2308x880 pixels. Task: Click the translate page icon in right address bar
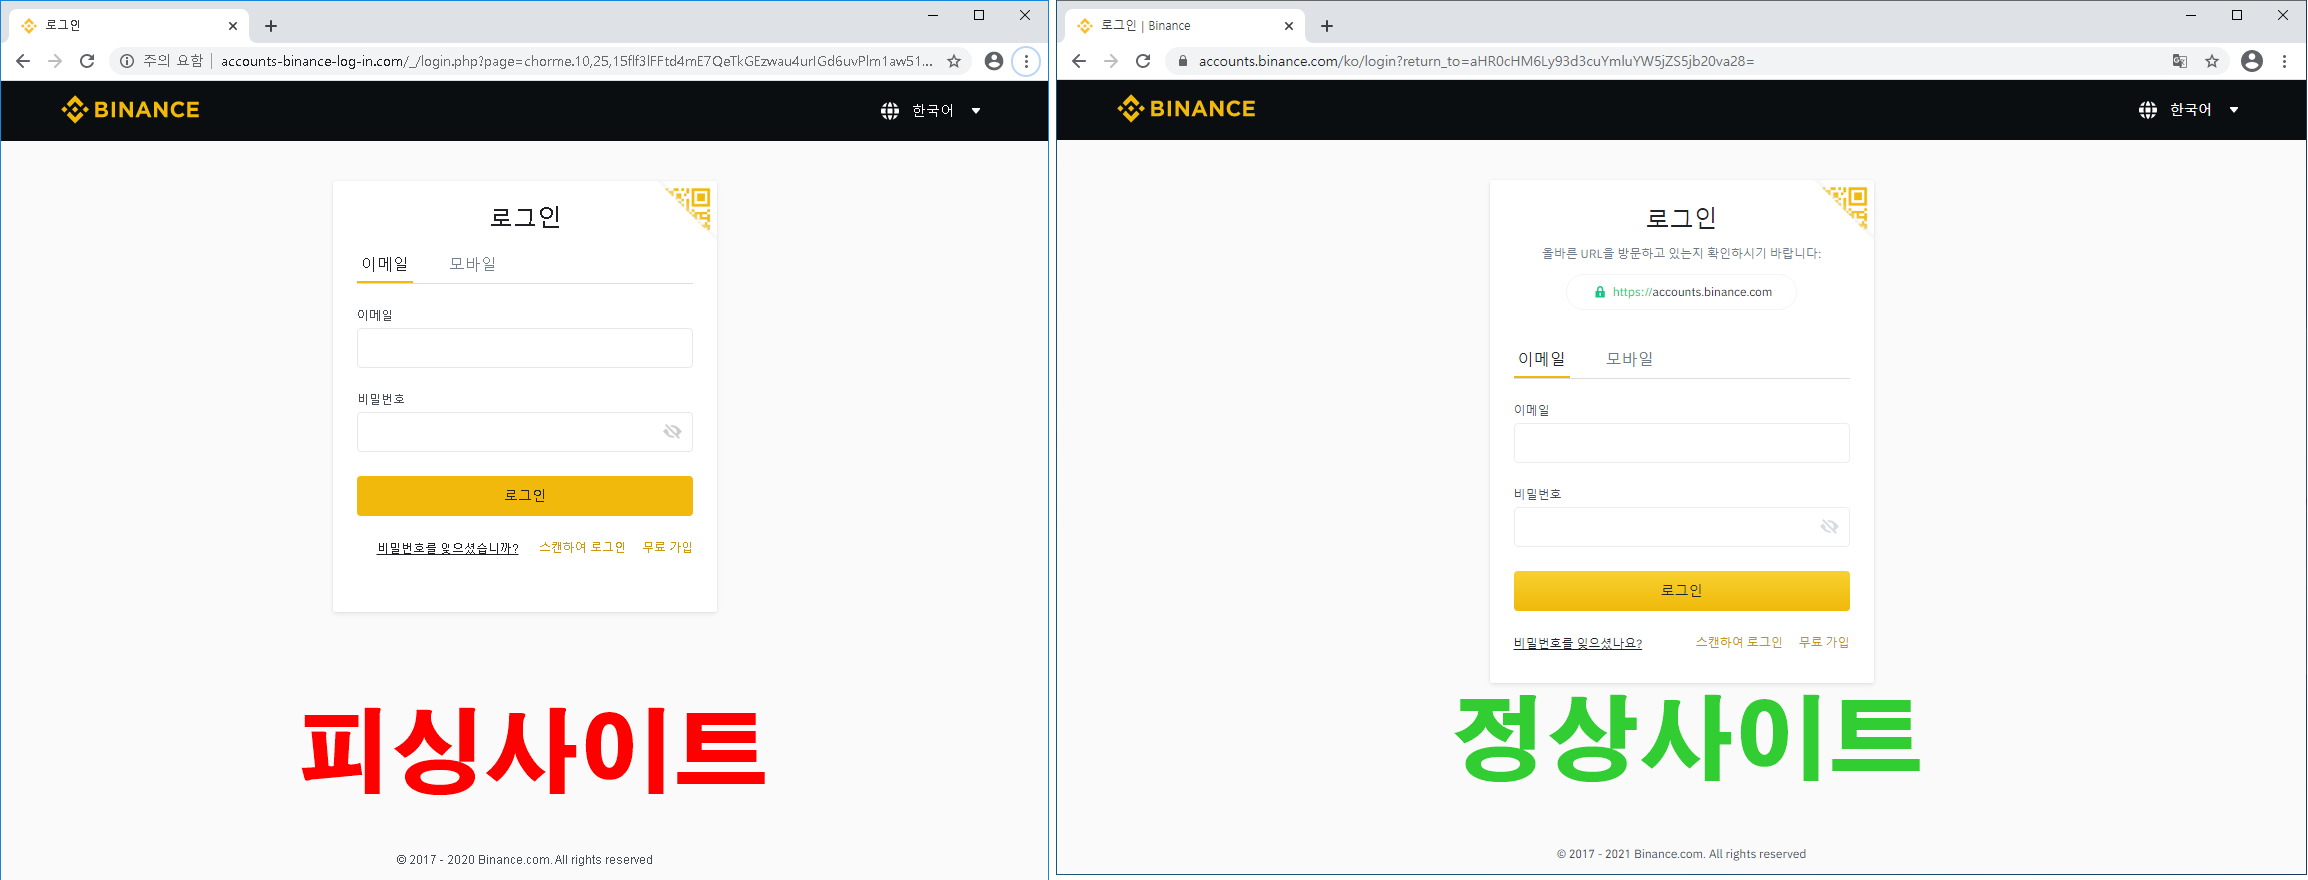(2180, 61)
